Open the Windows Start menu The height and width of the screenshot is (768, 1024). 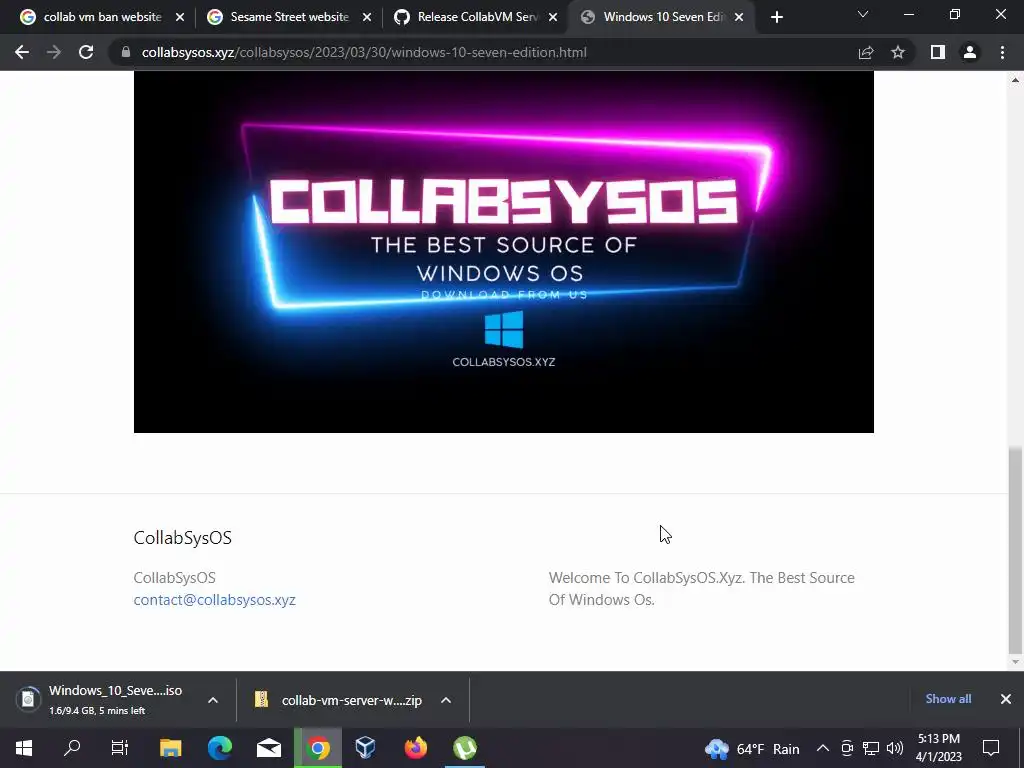(x=24, y=748)
